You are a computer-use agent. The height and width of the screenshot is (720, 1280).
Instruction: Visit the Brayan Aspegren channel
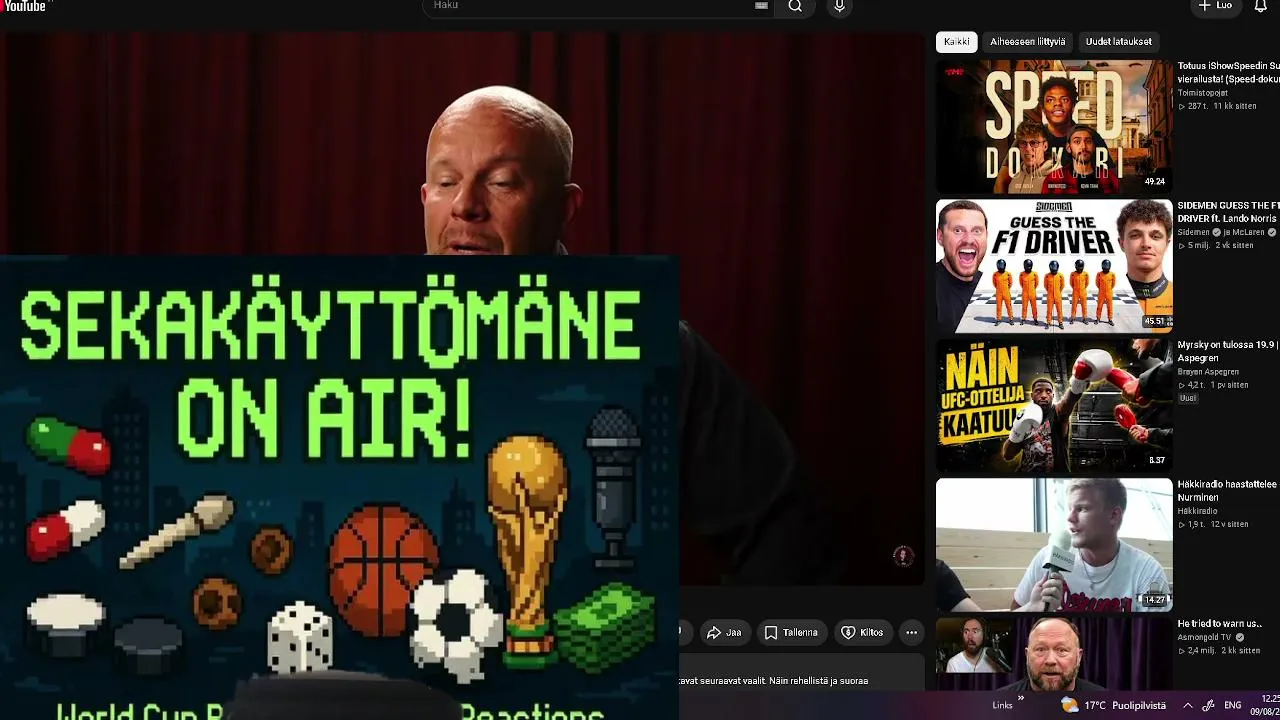[1208, 372]
